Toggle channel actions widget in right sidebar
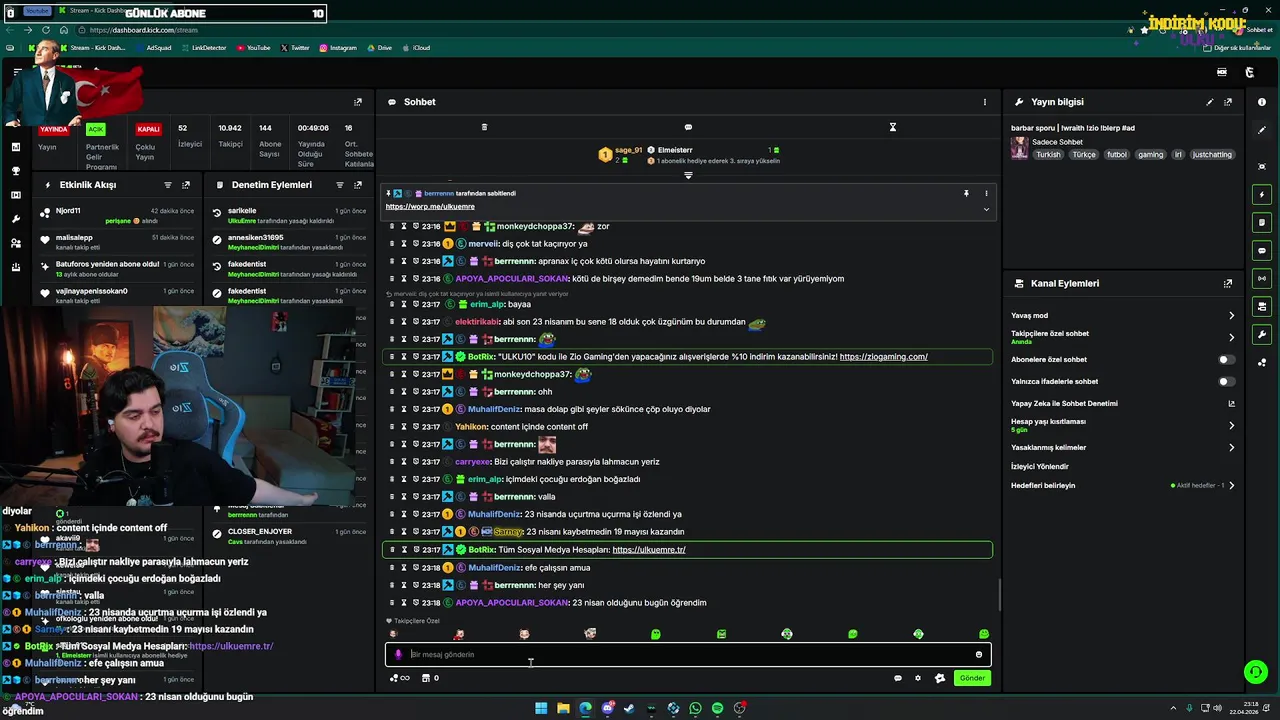 1262,306
